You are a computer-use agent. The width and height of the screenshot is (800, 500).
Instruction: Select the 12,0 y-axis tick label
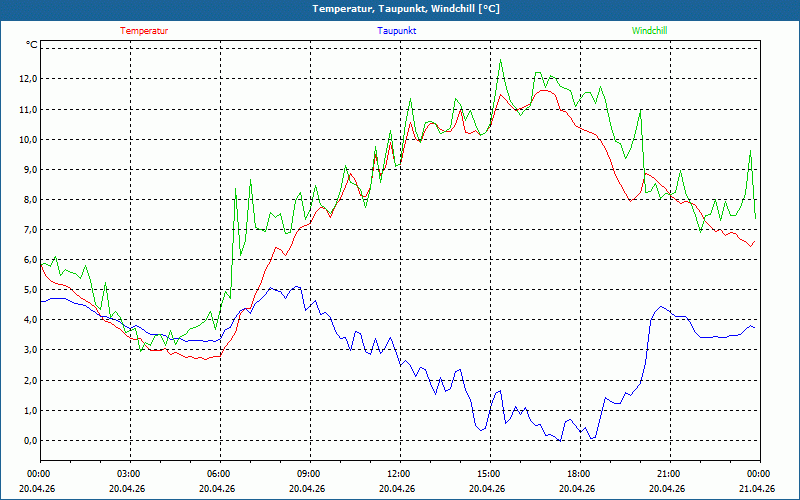[x=28, y=79]
